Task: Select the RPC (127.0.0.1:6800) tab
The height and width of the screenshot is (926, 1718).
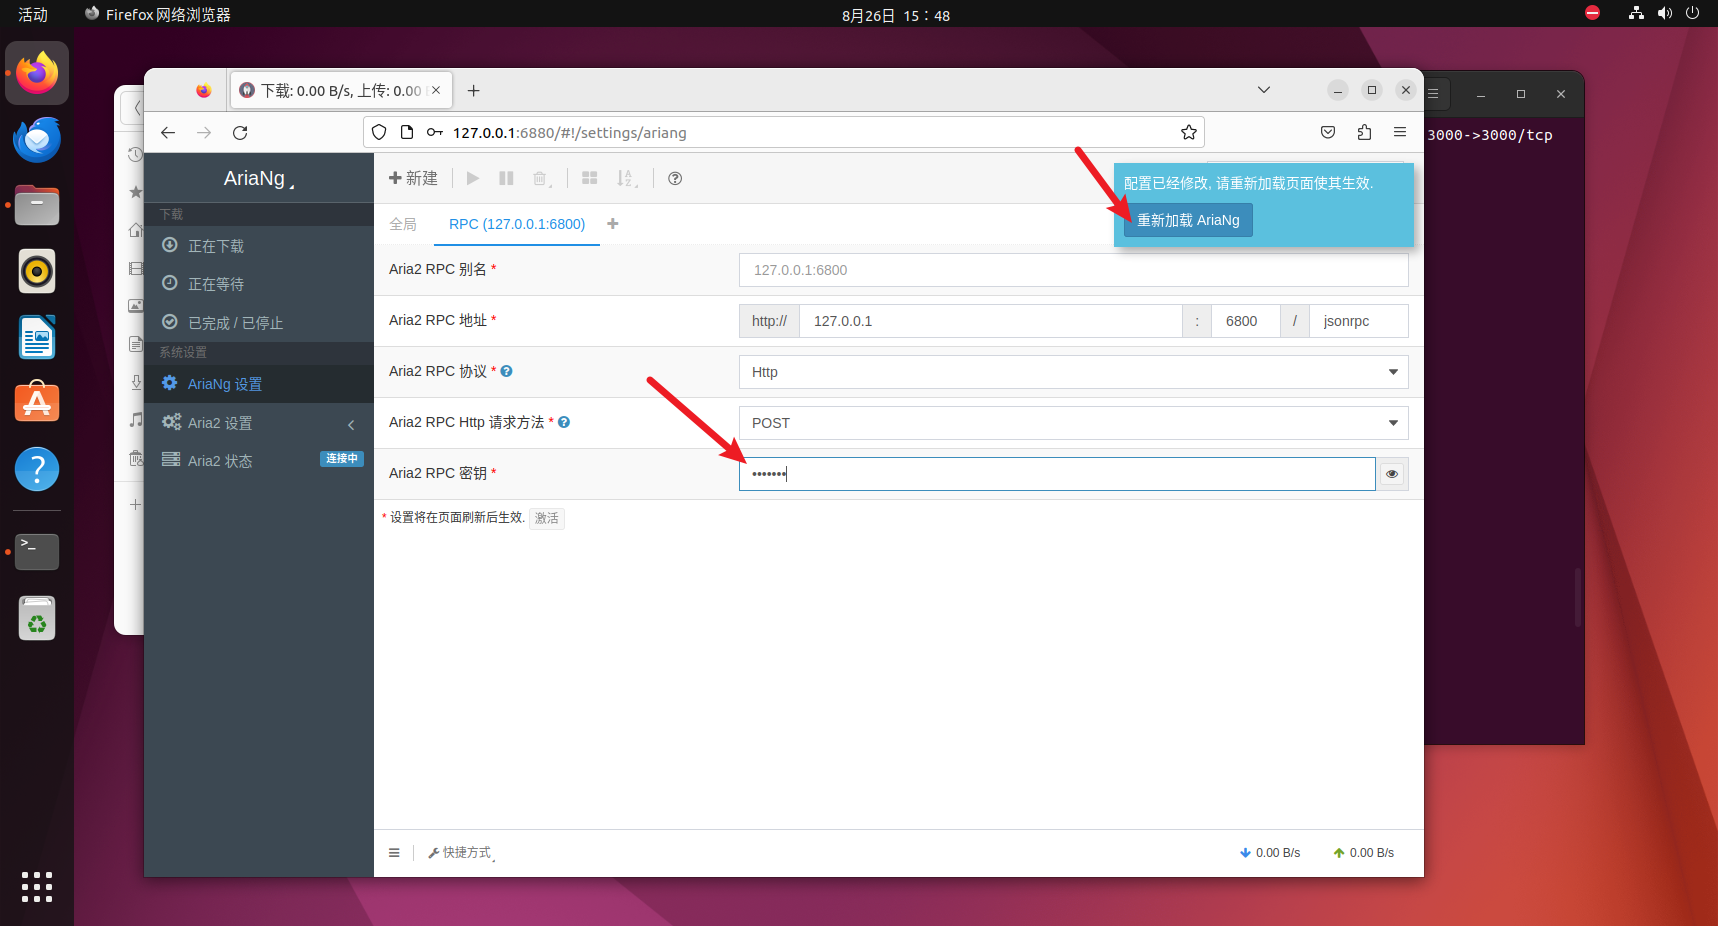Action: tap(516, 224)
